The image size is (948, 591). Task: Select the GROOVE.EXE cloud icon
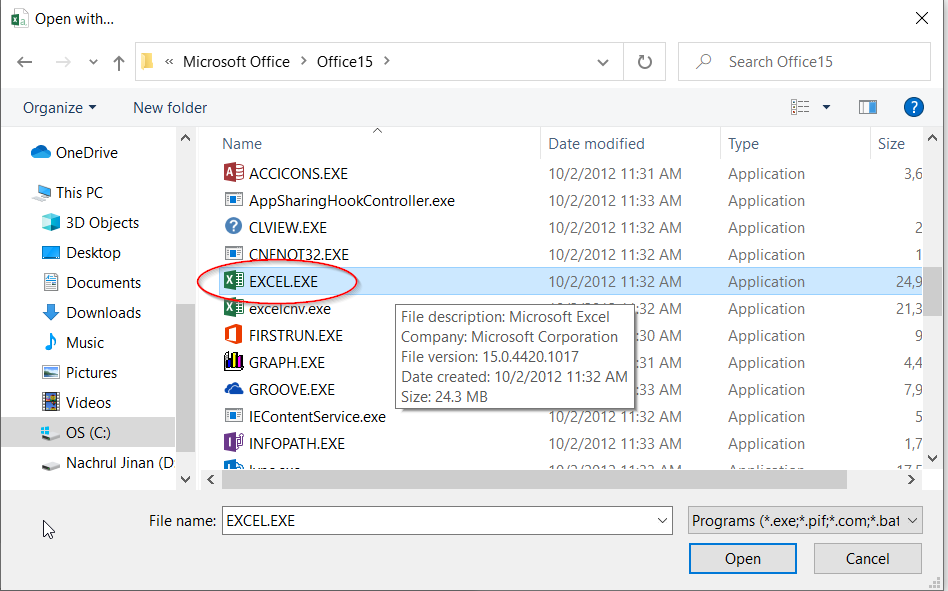[x=233, y=389]
